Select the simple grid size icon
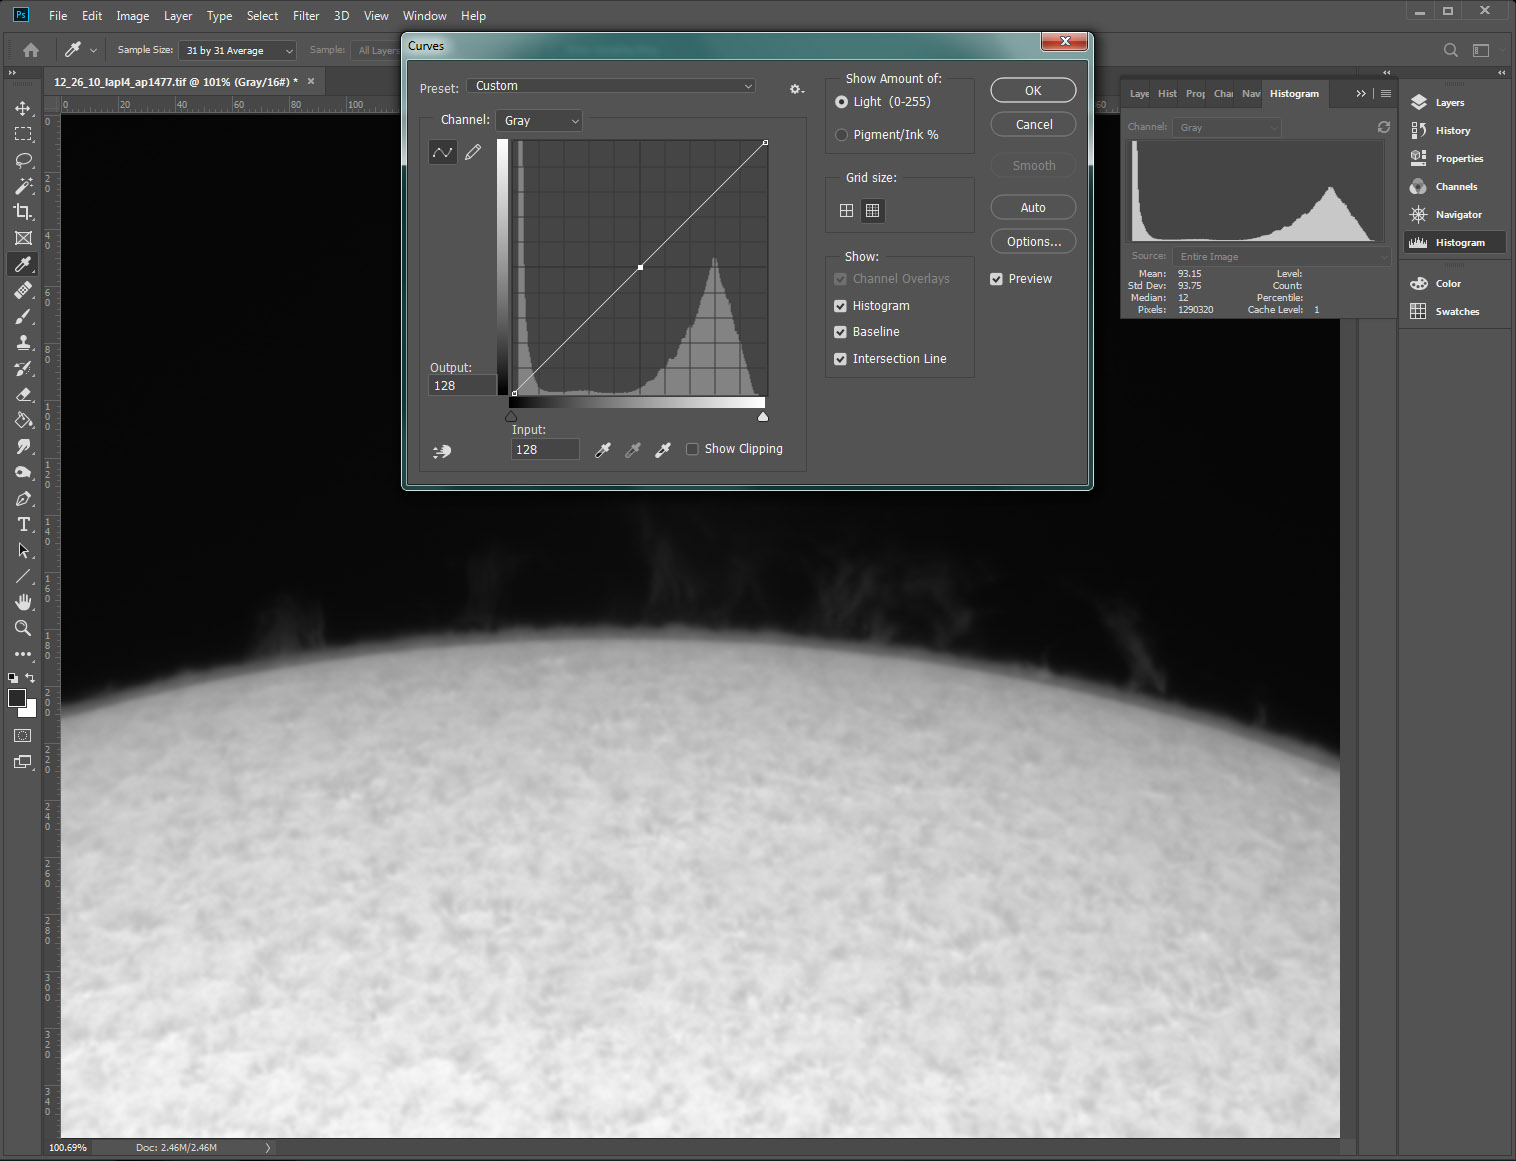Viewport: 1516px width, 1161px height. 846,210
